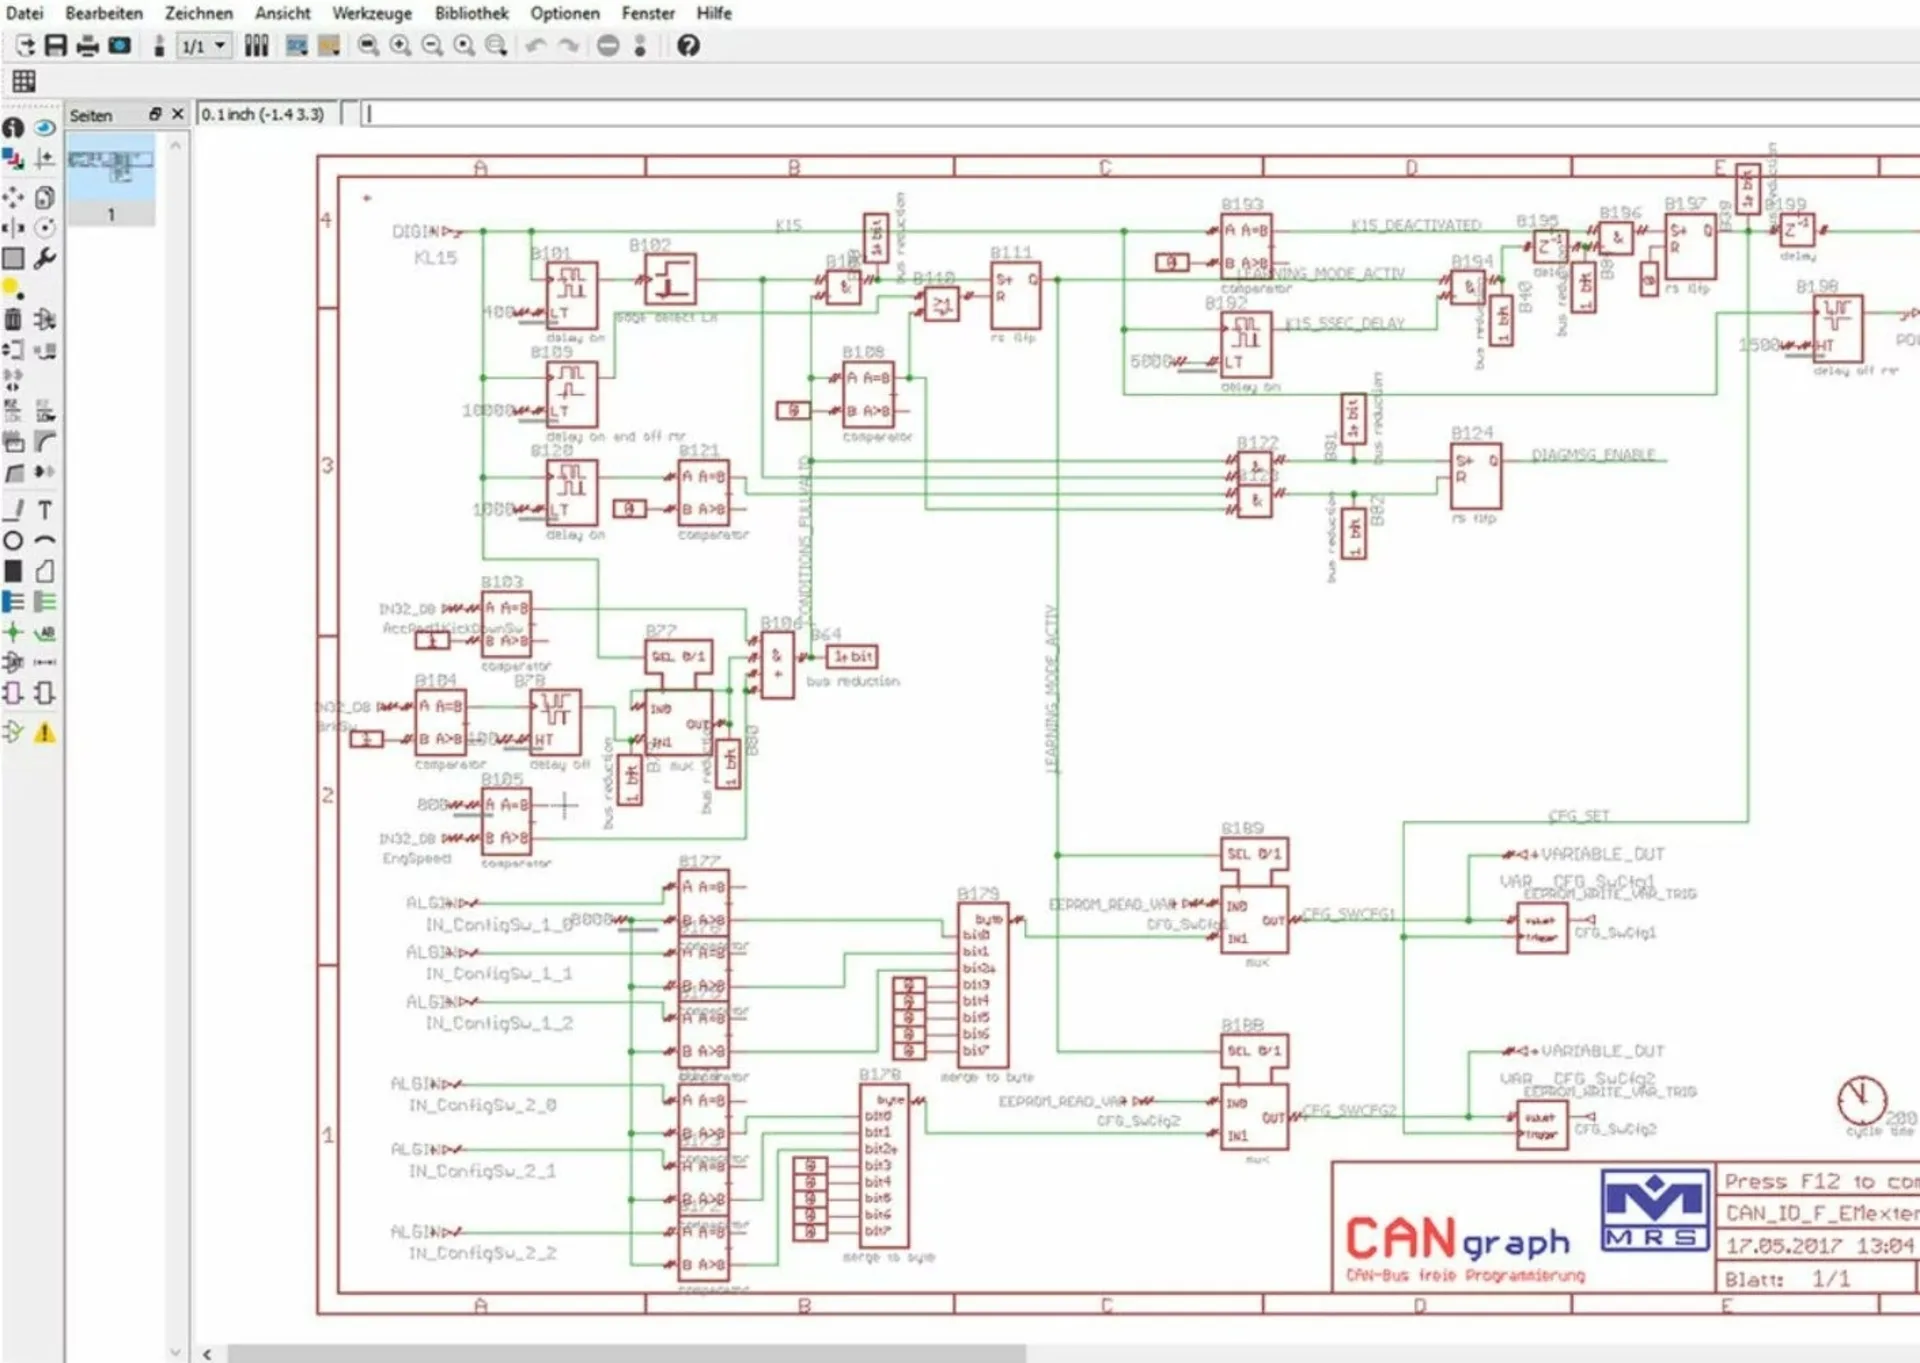Select the filled Rectangle tool
This screenshot has height=1363, width=1920.
pyautogui.click(x=13, y=571)
